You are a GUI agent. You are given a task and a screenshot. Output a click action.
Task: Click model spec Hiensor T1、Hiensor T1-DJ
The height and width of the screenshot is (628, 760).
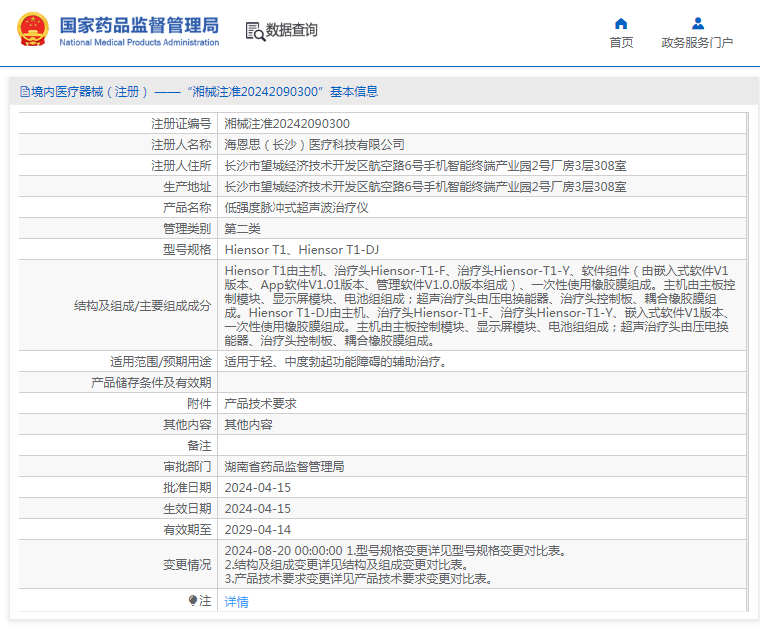[302, 250]
